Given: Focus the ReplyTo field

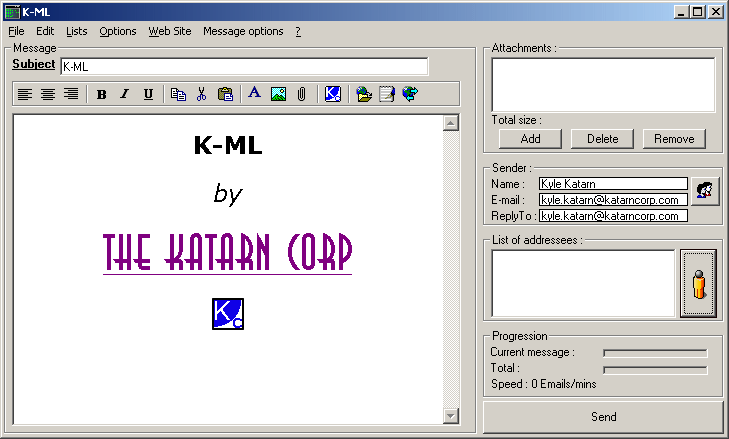Looking at the screenshot, I should (x=613, y=216).
